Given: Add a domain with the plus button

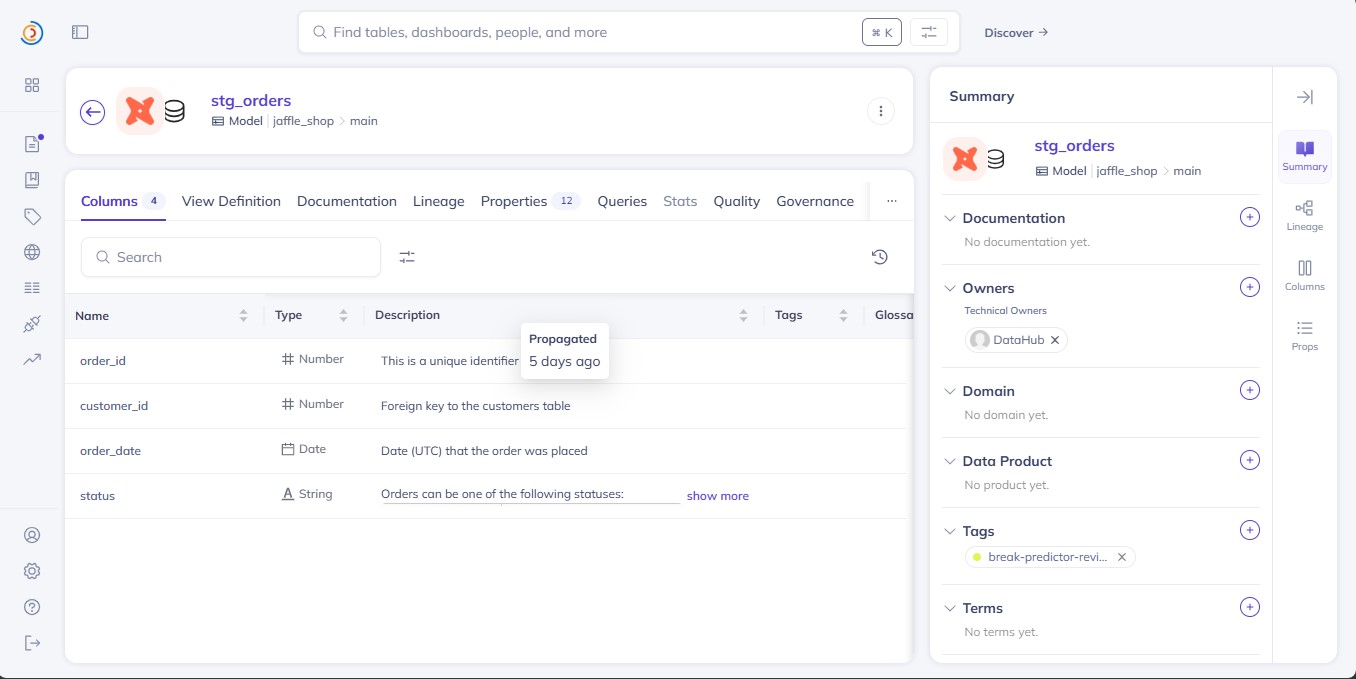Looking at the screenshot, I should coord(1250,390).
